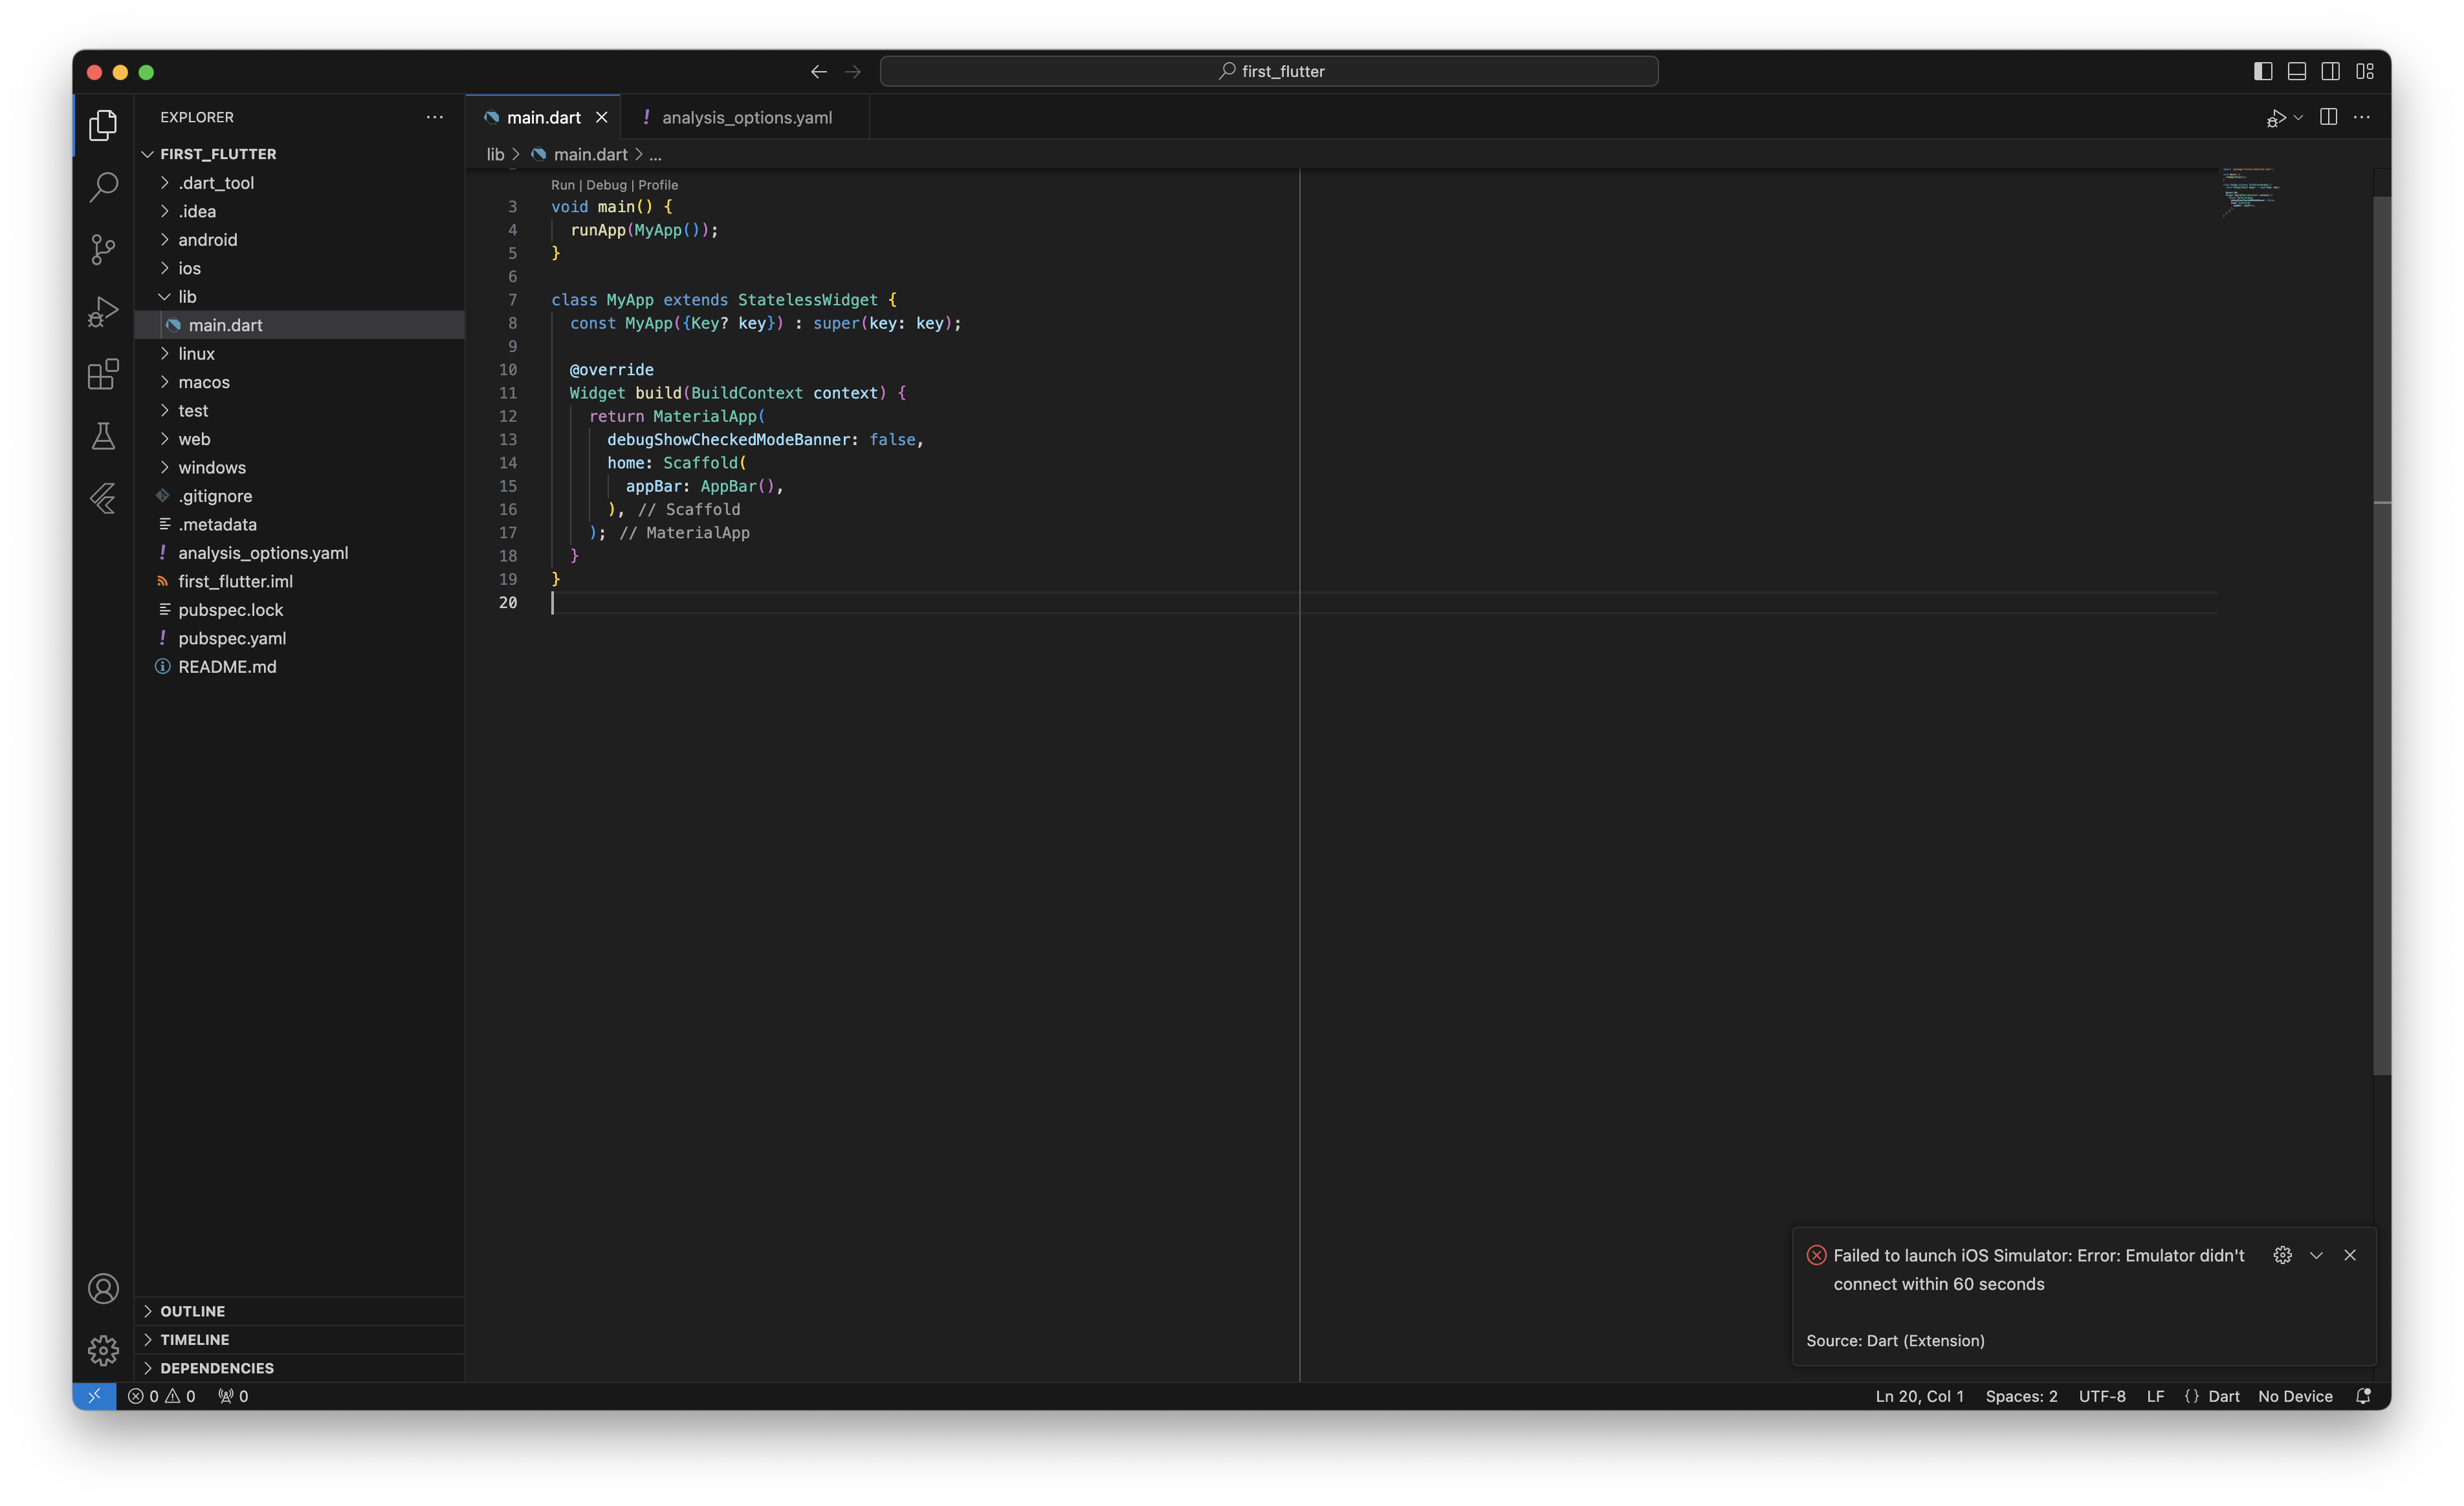
Task: Click the editor vertical scrollbar
Action: [2382, 635]
